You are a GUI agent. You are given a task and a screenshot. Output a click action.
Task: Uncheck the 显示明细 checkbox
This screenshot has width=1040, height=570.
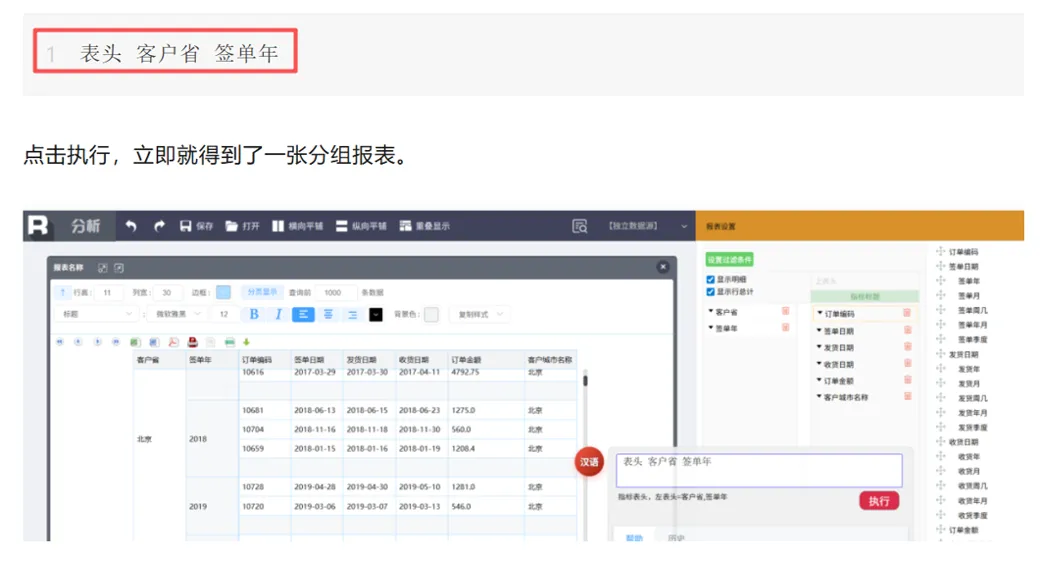coord(710,279)
